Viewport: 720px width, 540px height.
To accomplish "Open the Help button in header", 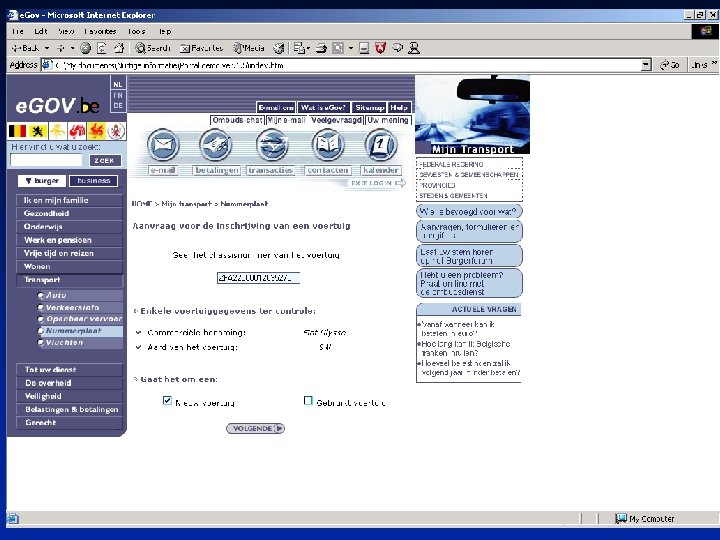I will coord(399,107).
